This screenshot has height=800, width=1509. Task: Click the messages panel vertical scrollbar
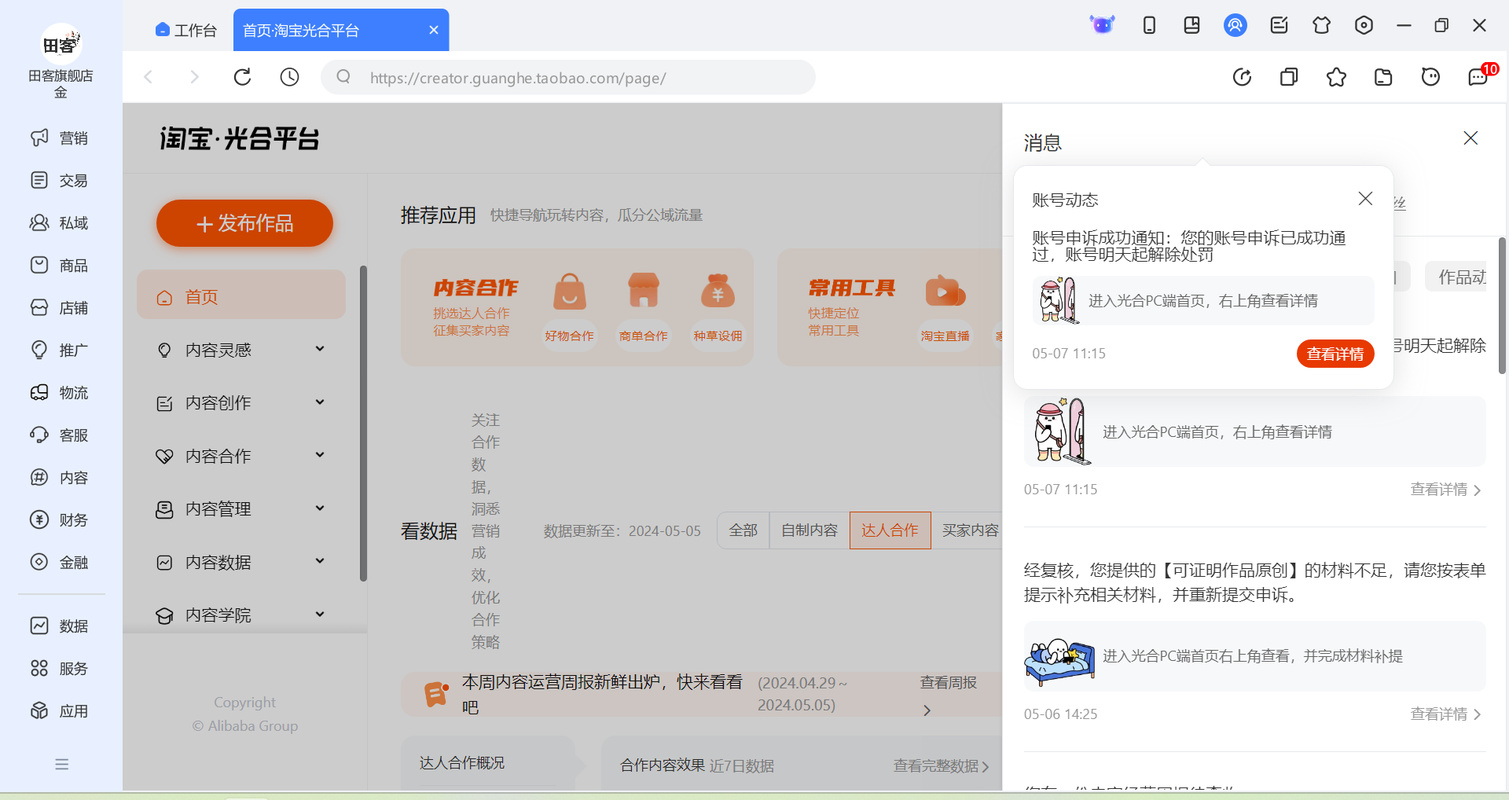pos(1502,305)
